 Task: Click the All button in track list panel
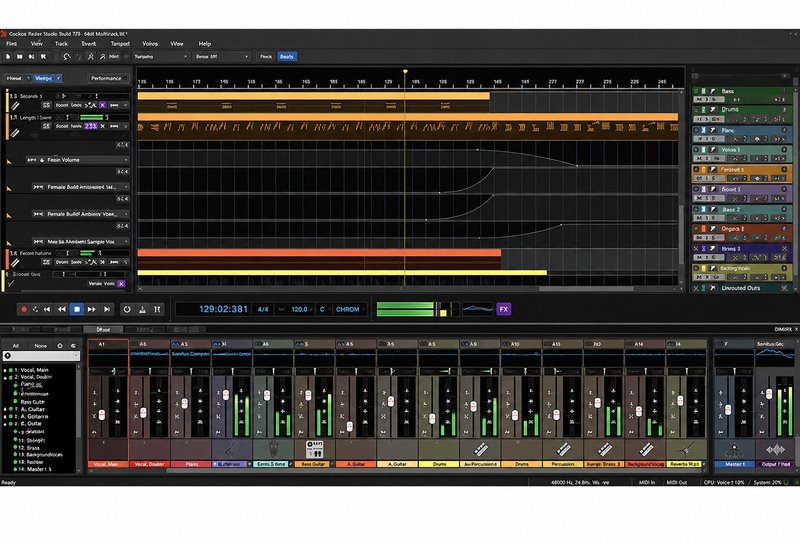15,346
